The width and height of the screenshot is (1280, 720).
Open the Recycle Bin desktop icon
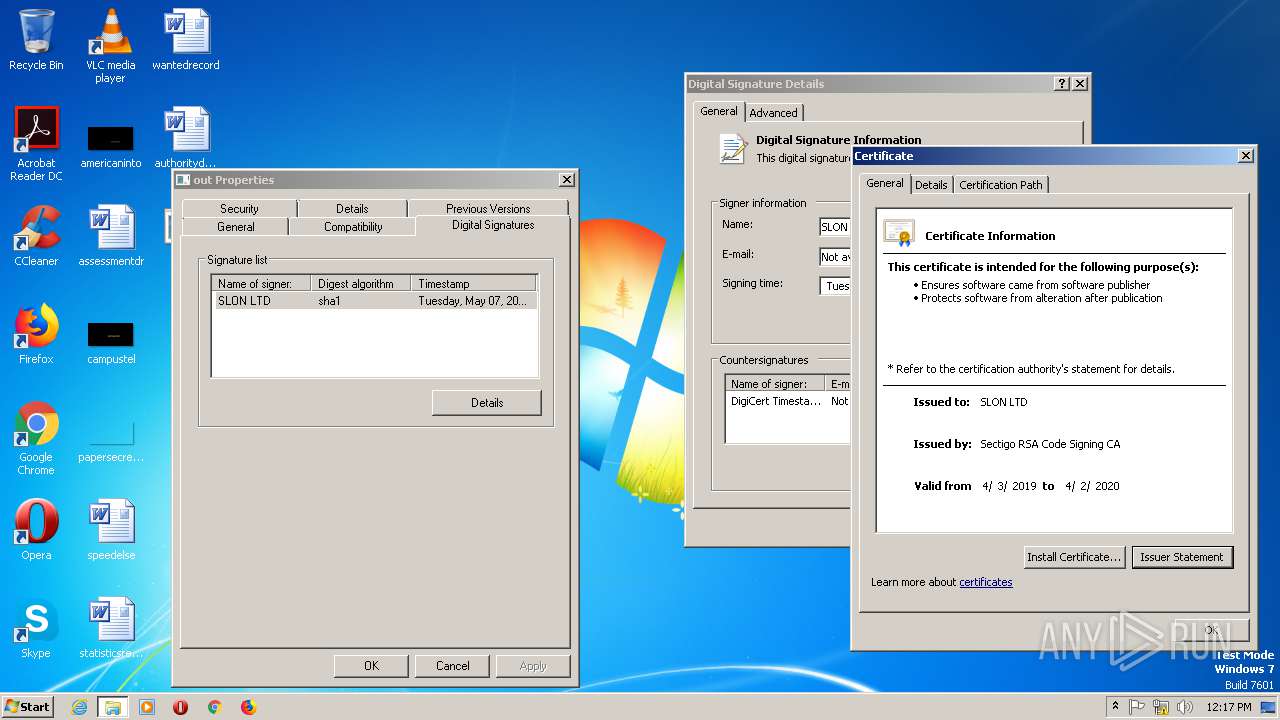click(x=36, y=40)
